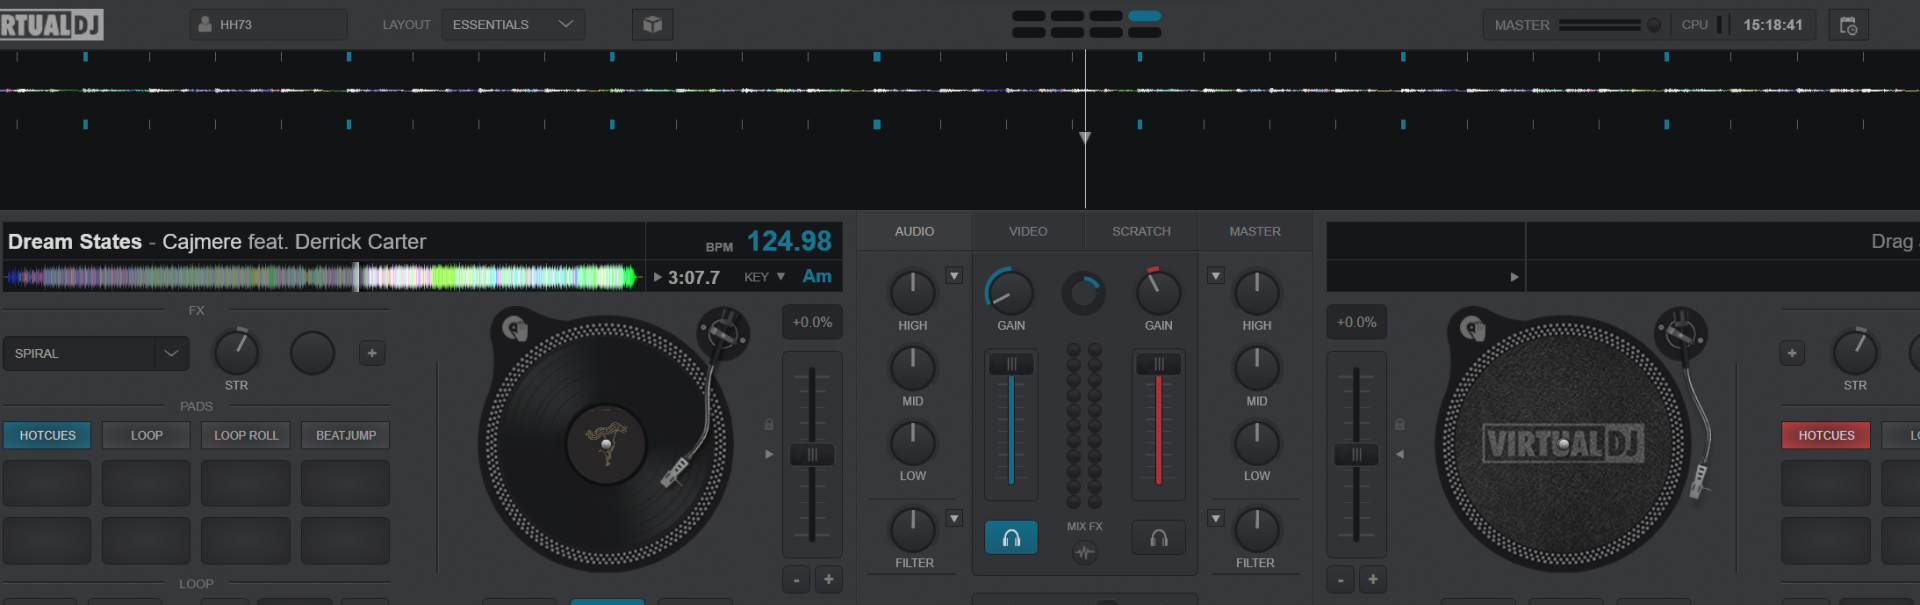Add an effect slot with left deck plus button
The width and height of the screenshot is (1920, 605).
[x=372, y=353]
